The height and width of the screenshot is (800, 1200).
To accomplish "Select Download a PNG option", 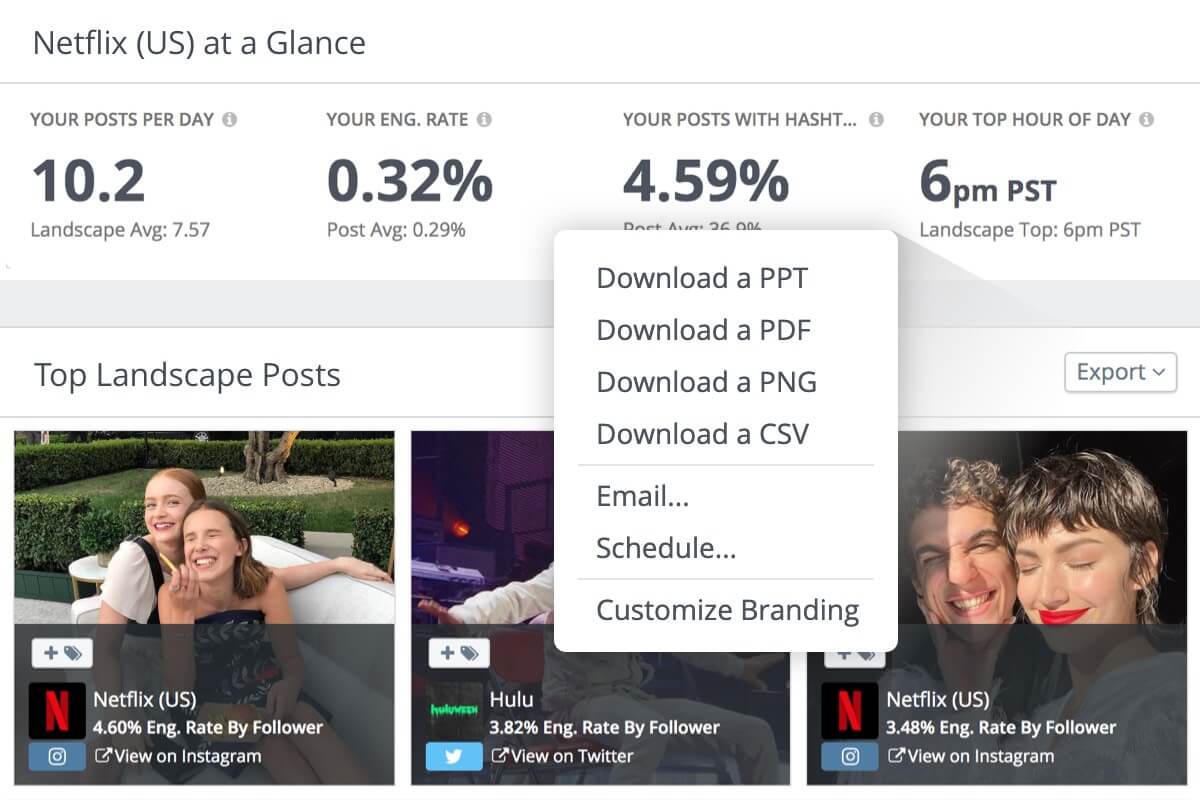I will (x=706, y=382).
